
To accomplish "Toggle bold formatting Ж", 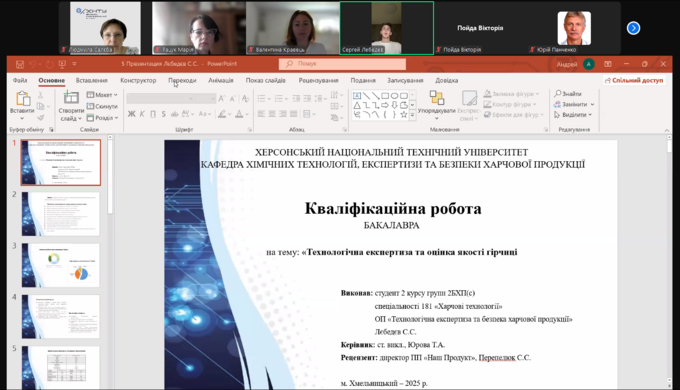I will pos(131,114).
